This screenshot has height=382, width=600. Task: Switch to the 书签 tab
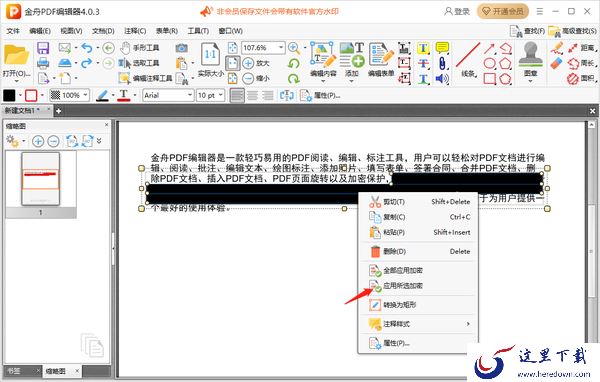15,371
